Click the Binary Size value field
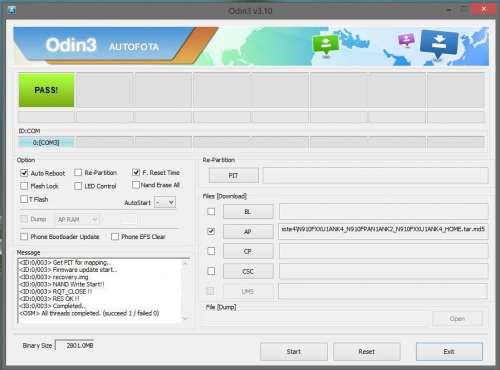Viewport: 500px width, 370px height. [75, 345]
